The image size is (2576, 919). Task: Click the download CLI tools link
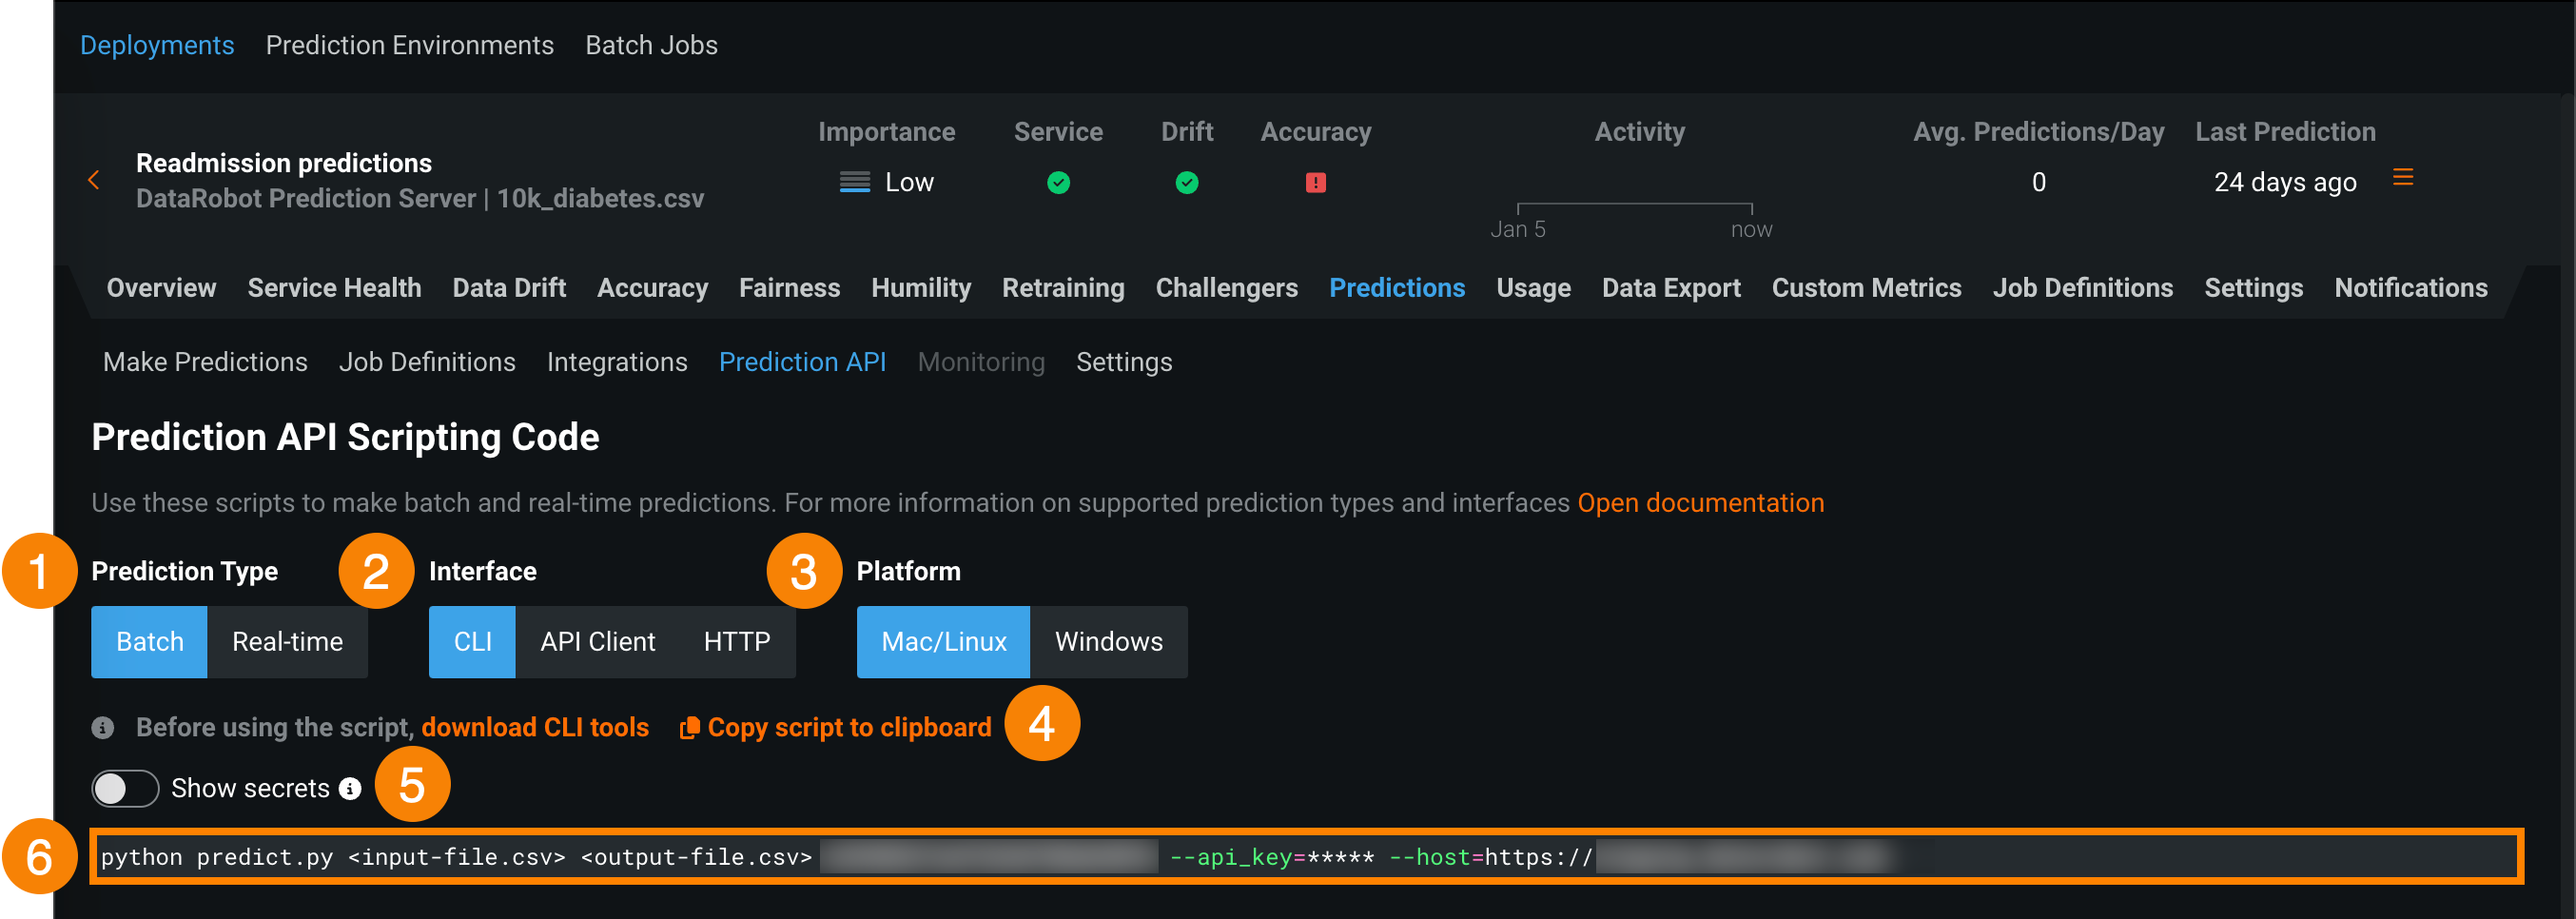(x=534, y=728)
